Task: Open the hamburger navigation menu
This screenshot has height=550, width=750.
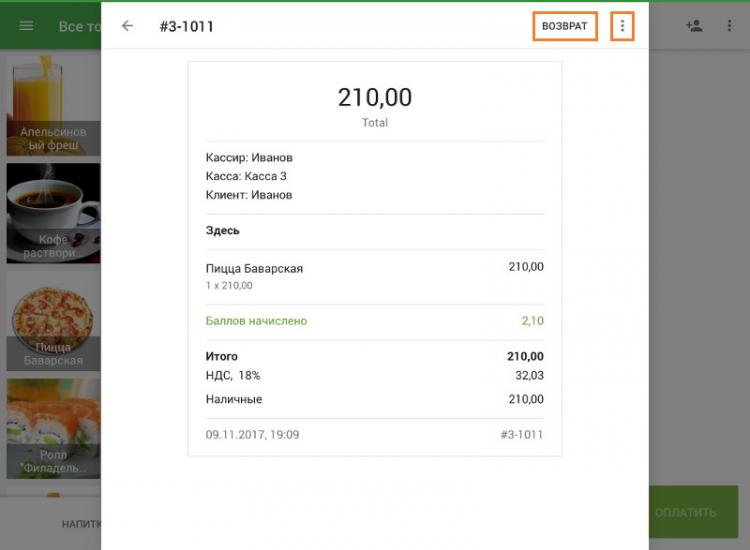Action: coord(26,26)
